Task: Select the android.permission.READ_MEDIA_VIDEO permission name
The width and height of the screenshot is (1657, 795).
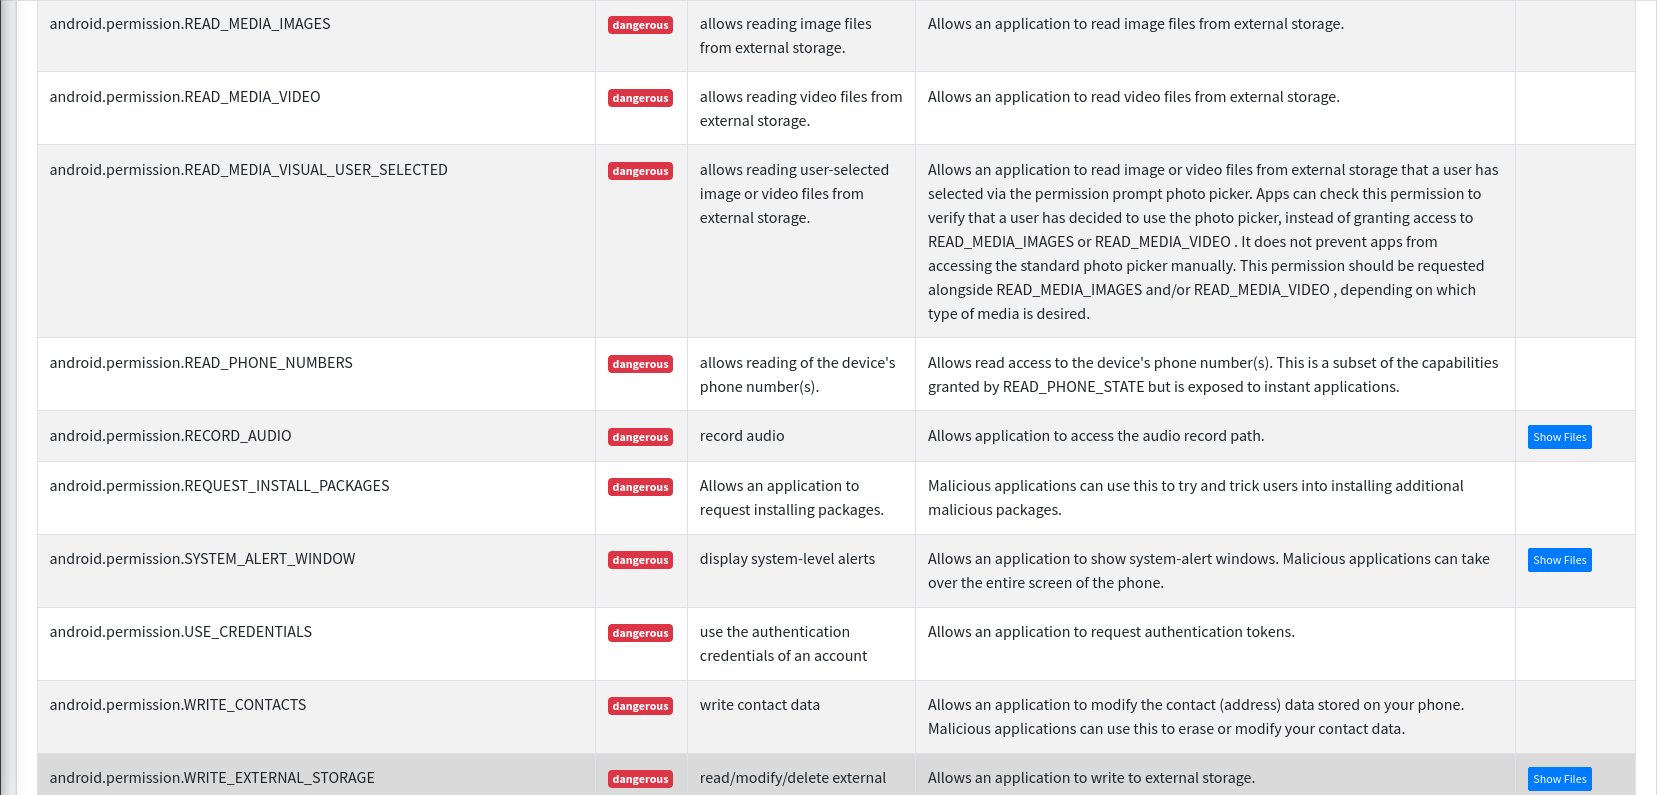Action: (x=185, y=97)
